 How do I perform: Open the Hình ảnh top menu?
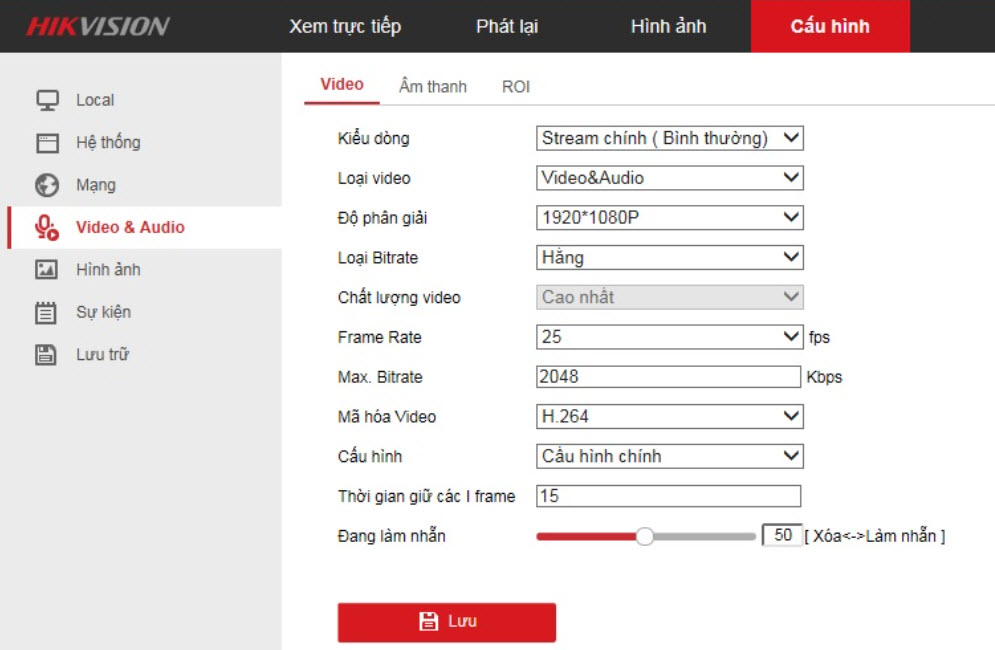click(x=668, y=26)
